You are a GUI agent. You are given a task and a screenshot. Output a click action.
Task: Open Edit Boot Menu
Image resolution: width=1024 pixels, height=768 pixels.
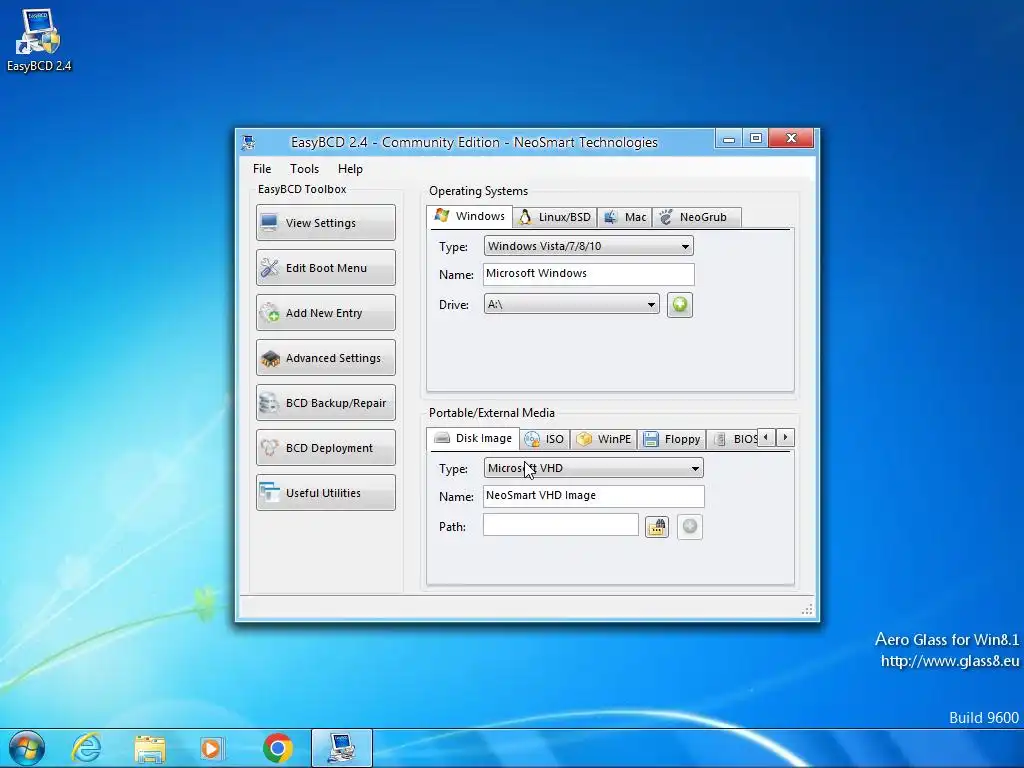[326, 268]
